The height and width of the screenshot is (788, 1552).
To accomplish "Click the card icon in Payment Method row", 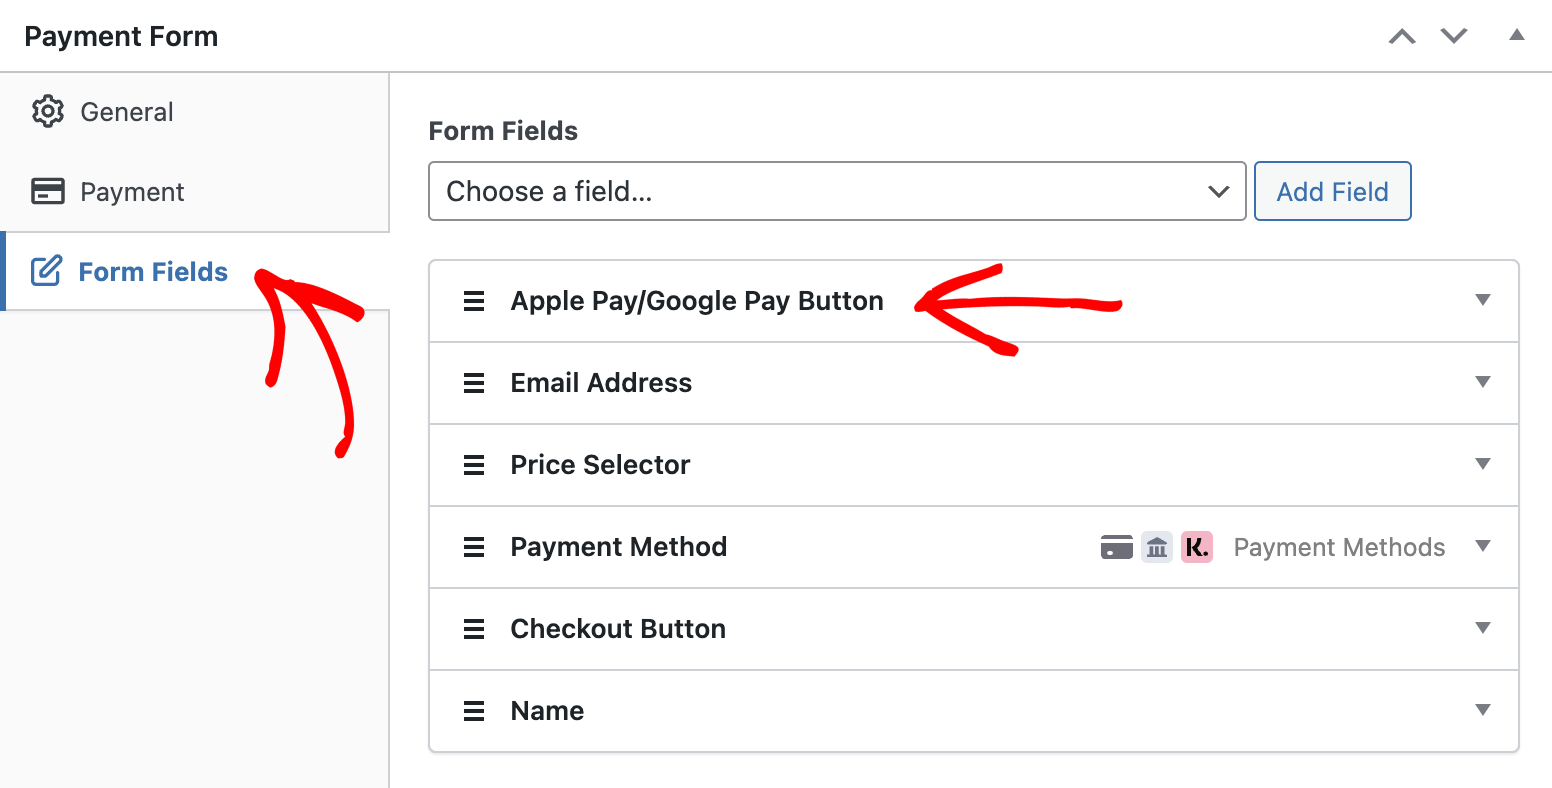I will [x=1117, y=547].
